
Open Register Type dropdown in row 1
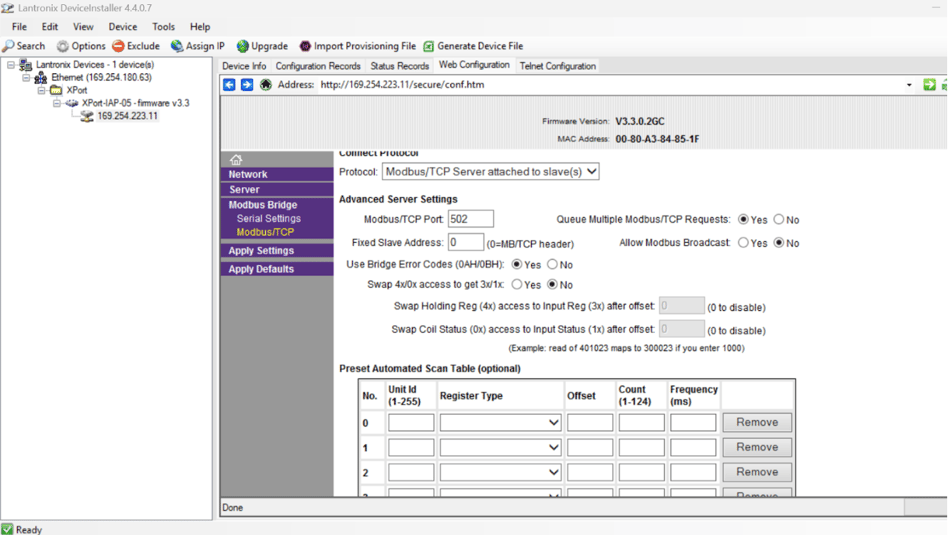click(x=500, y=447)
